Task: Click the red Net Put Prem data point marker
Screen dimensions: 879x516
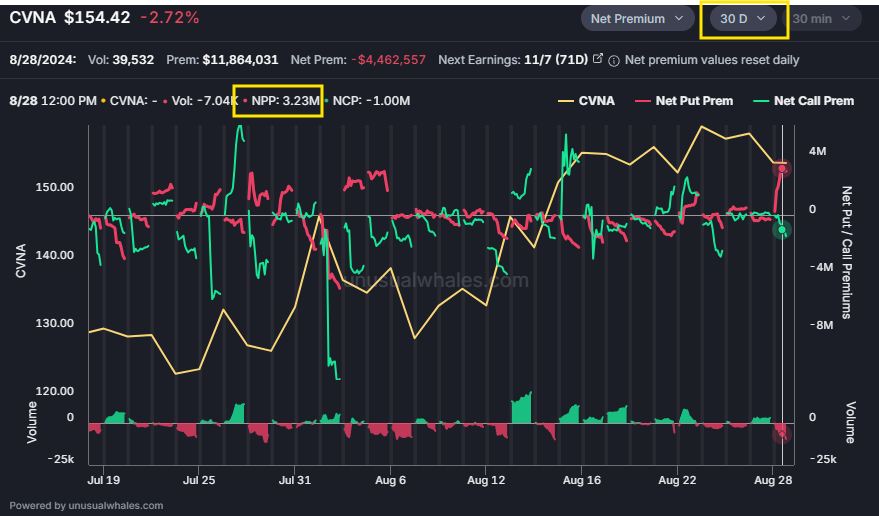Action: tap(781, 169)
